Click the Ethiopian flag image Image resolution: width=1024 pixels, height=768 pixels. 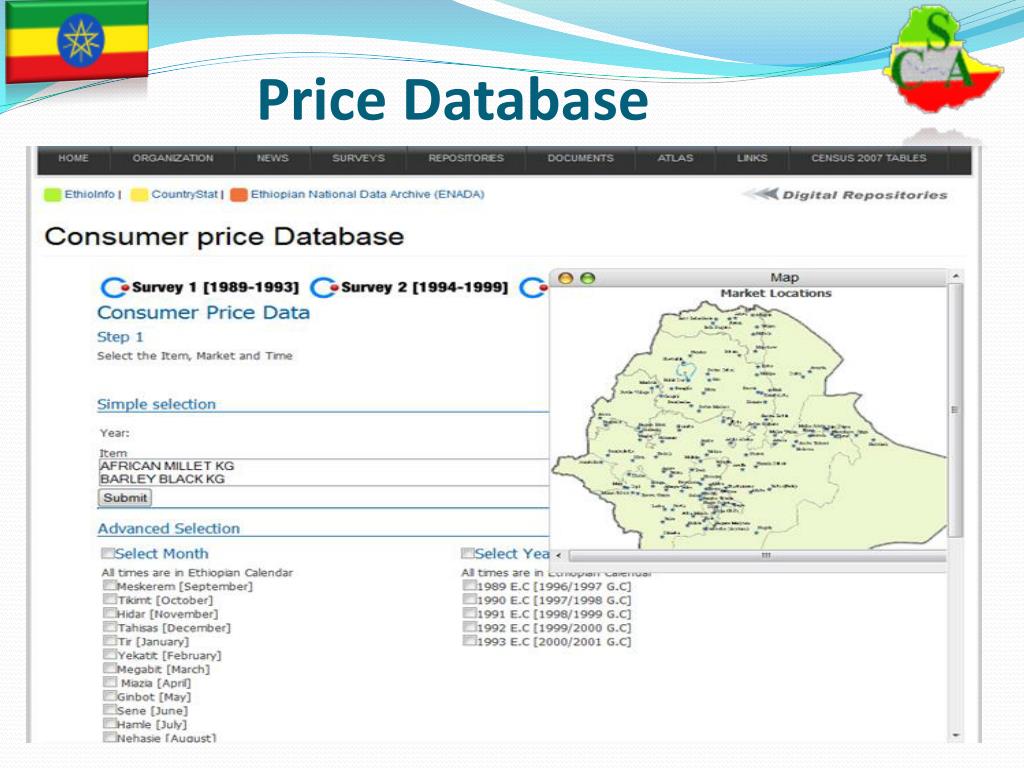77,41
